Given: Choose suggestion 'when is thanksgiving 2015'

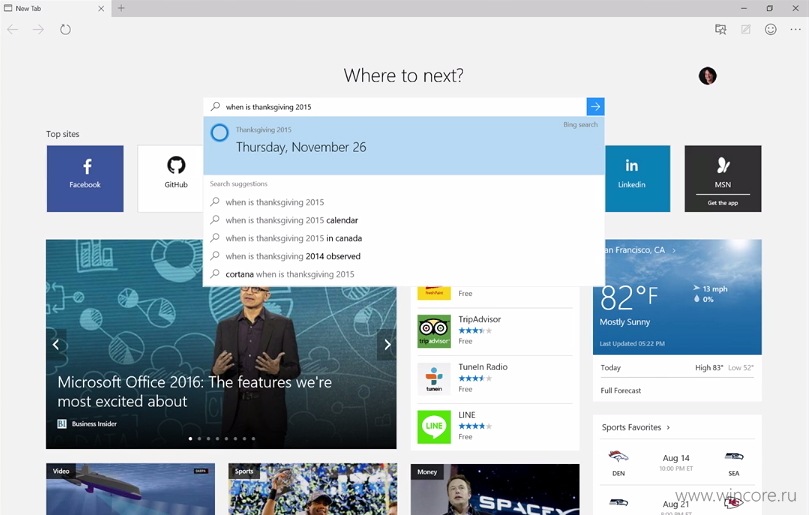Looking at the screenshot, I should 404,202.
